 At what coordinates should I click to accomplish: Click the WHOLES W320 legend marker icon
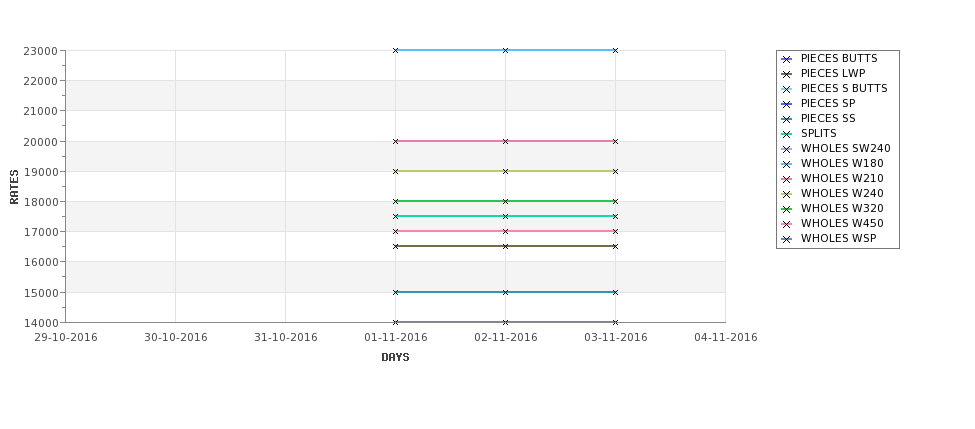tap(787, 210)
